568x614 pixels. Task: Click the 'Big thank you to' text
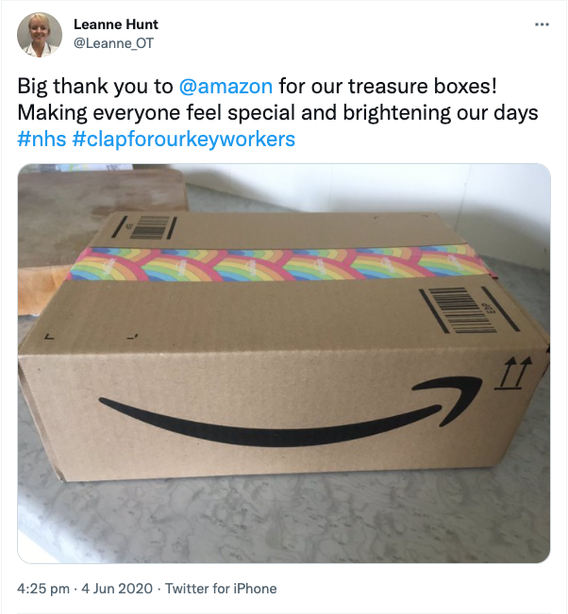(95, 87)
